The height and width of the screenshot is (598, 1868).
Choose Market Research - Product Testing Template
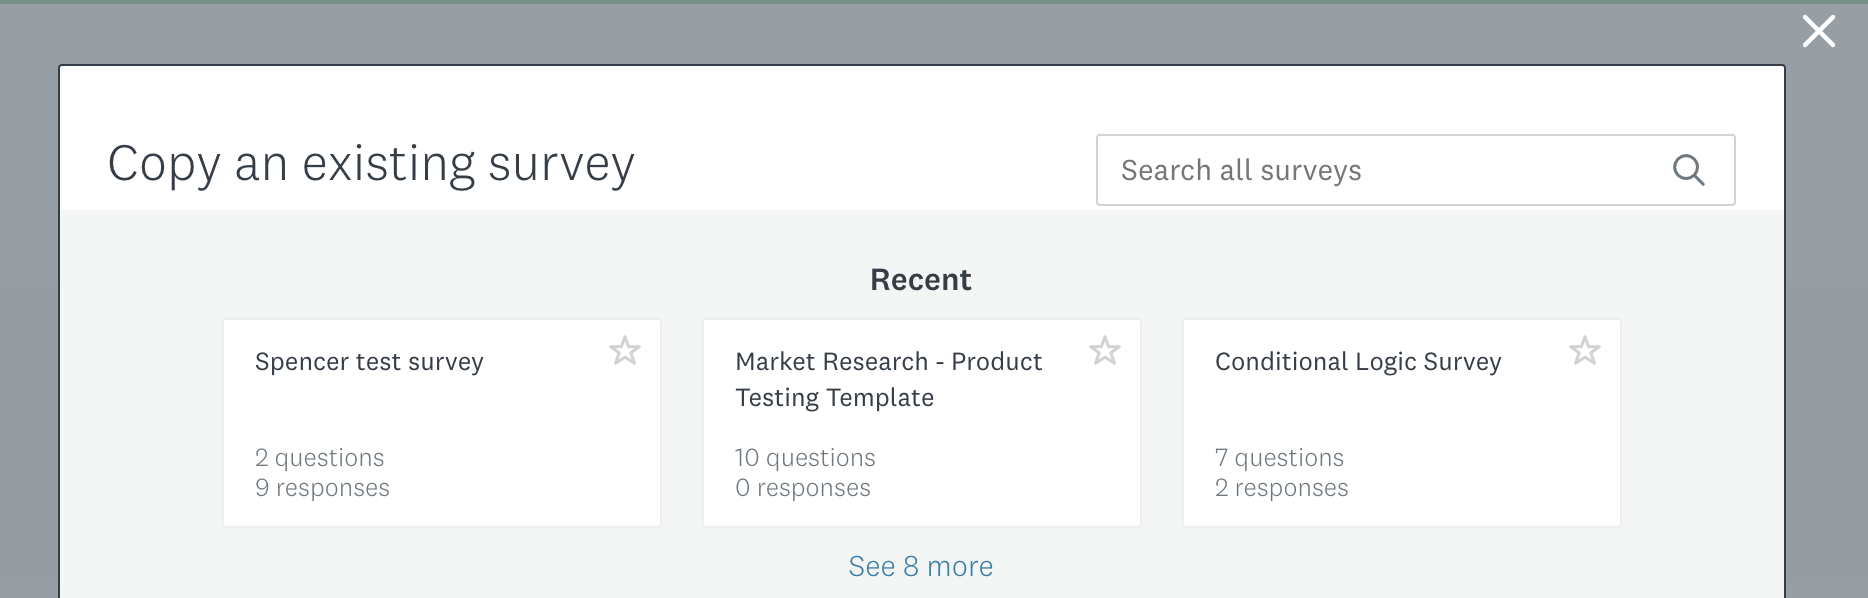tap(888, 379)
